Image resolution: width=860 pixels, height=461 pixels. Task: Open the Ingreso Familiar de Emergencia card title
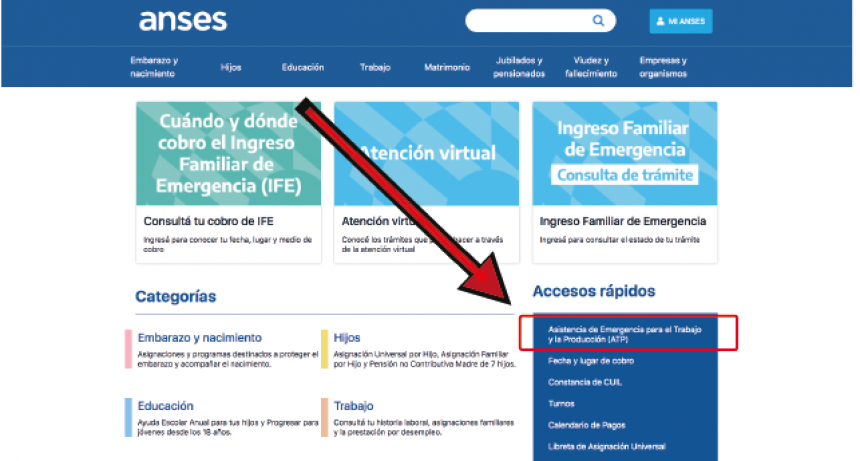tap(623, 221)
